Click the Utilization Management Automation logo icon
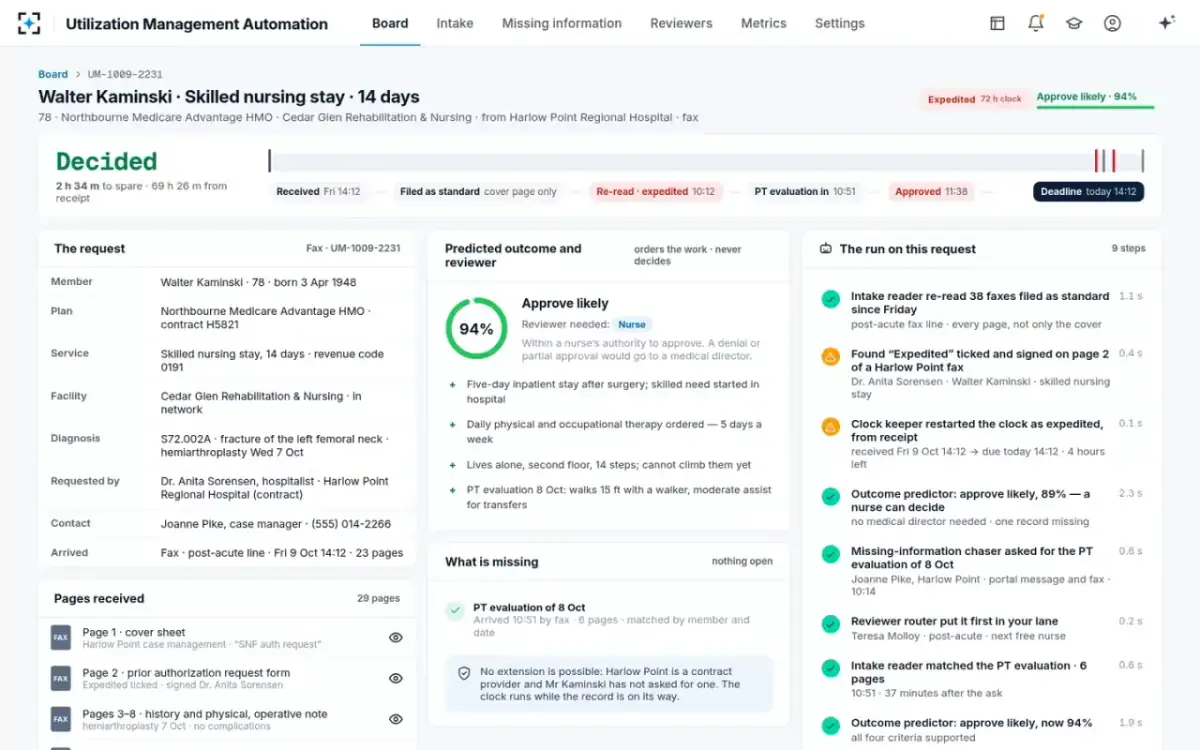Viewport: 1200px width, 750px height. point(29,23)
